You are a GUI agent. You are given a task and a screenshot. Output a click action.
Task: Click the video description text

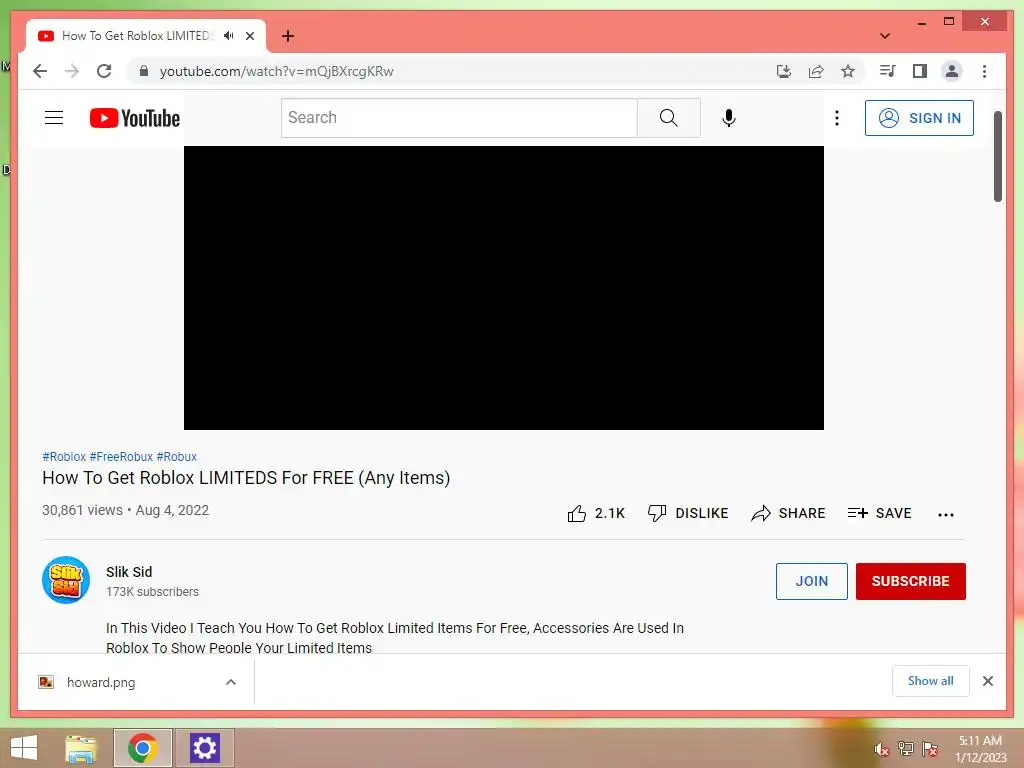[394, 638]
